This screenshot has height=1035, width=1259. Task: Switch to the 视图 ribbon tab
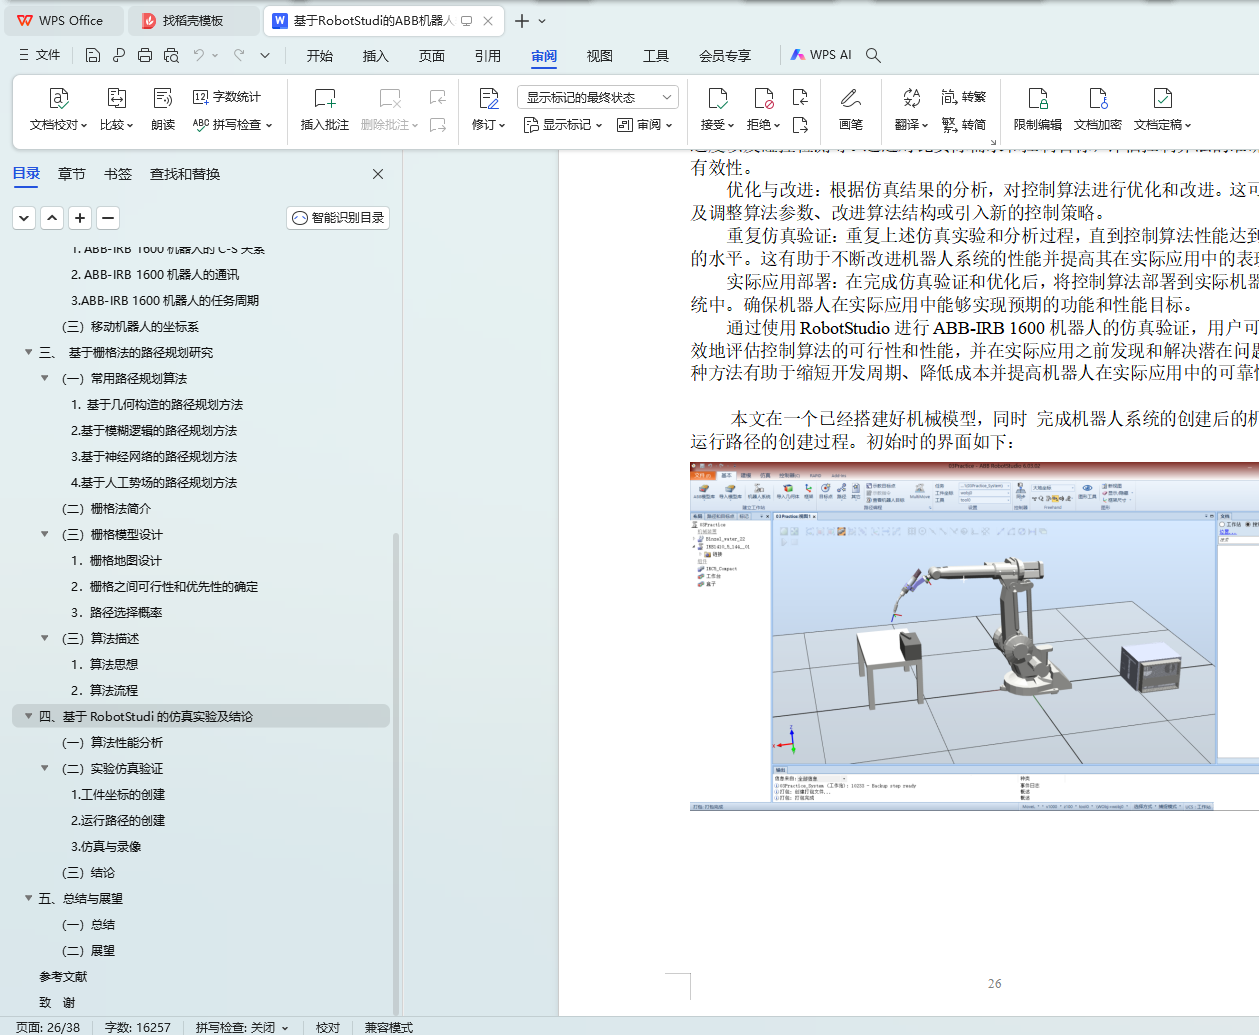[600, 56]
